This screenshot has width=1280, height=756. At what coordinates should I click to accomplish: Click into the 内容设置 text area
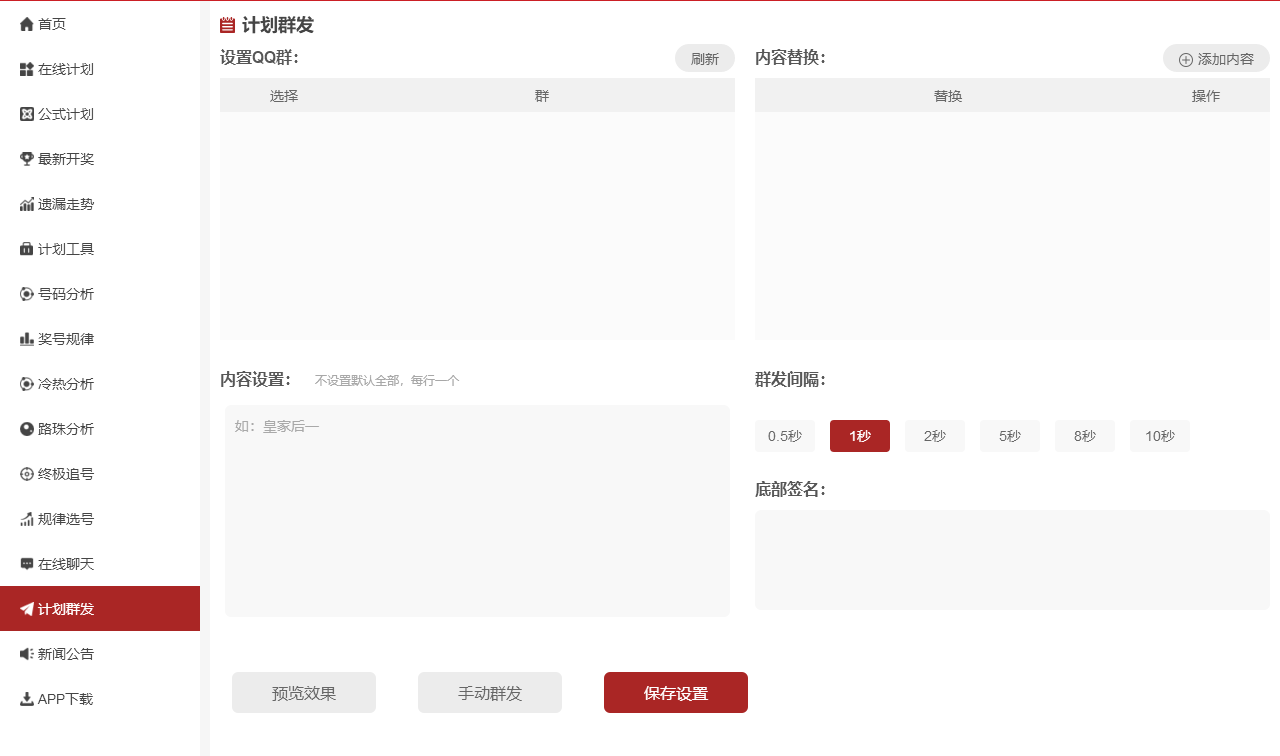tap(477, 511)
